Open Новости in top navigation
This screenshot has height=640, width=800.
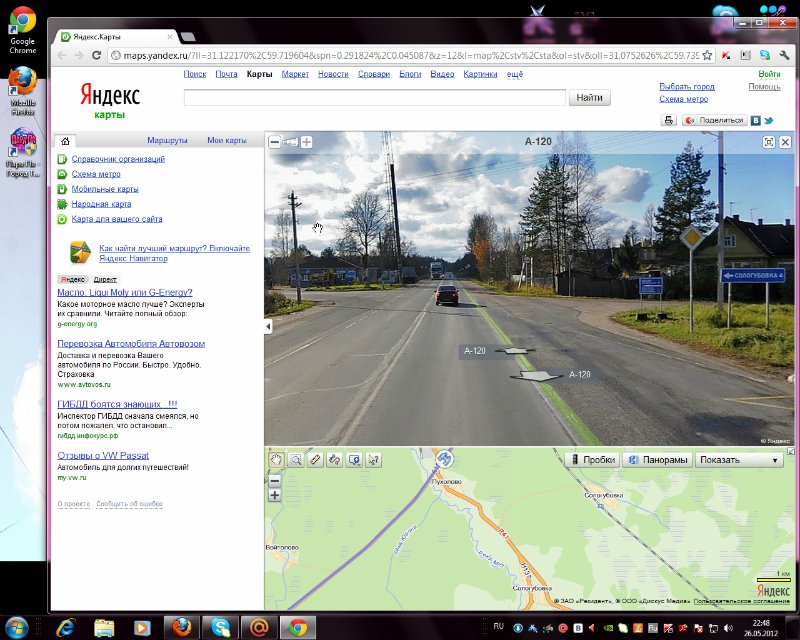click(333, 74)
